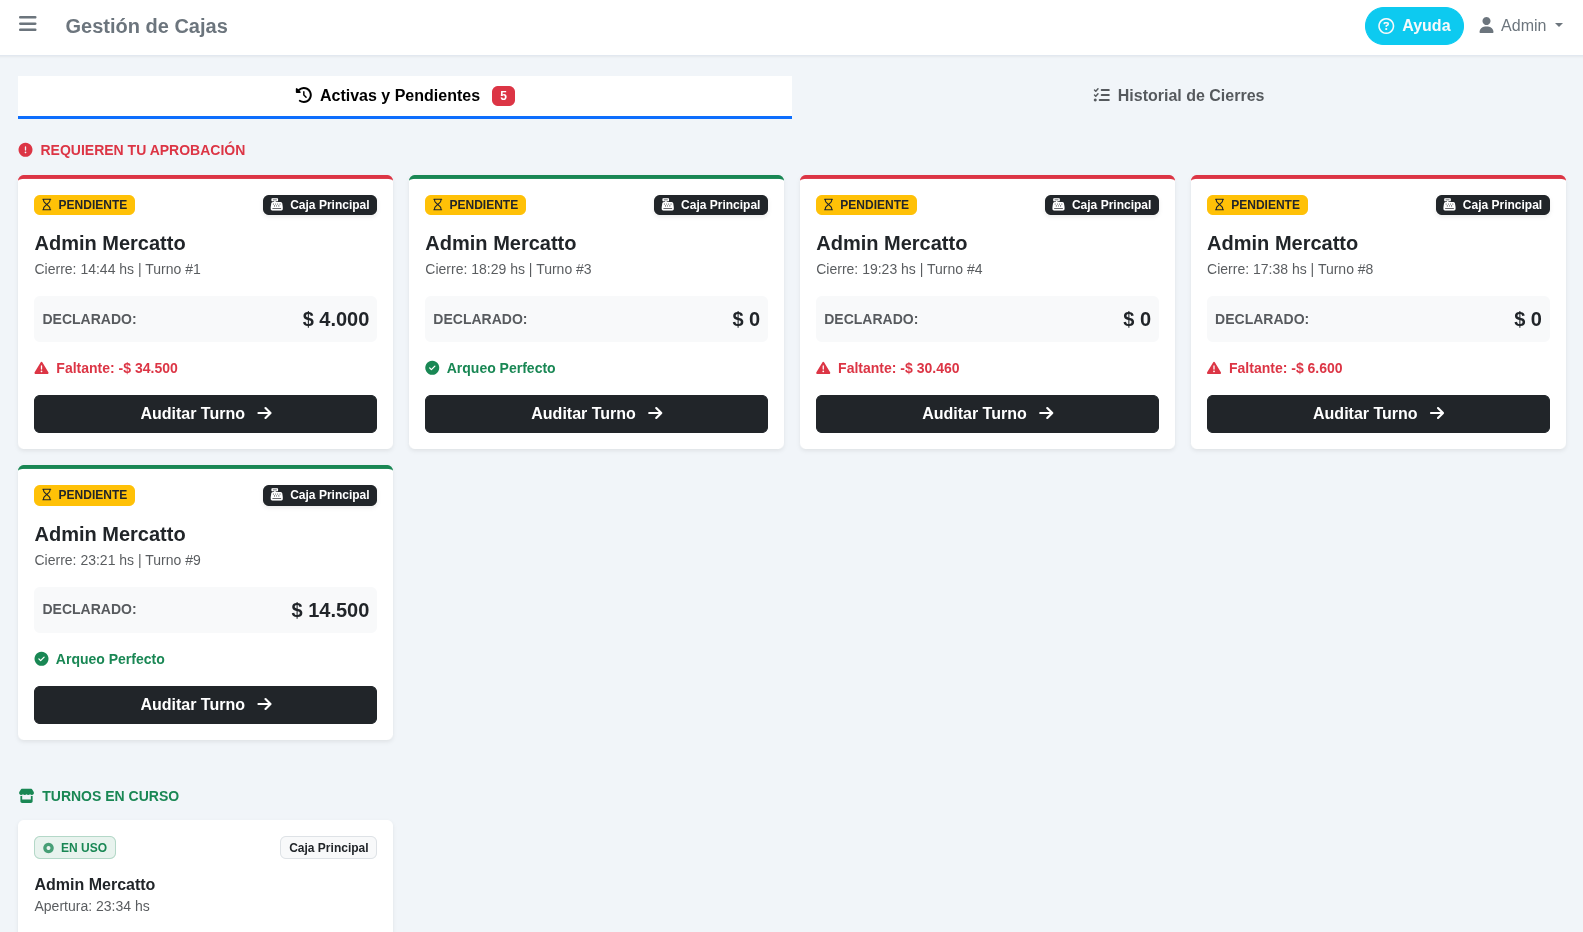Audit Turno #1 with Auditar Turno button
1583x932 pixels.
click(205, 414)
